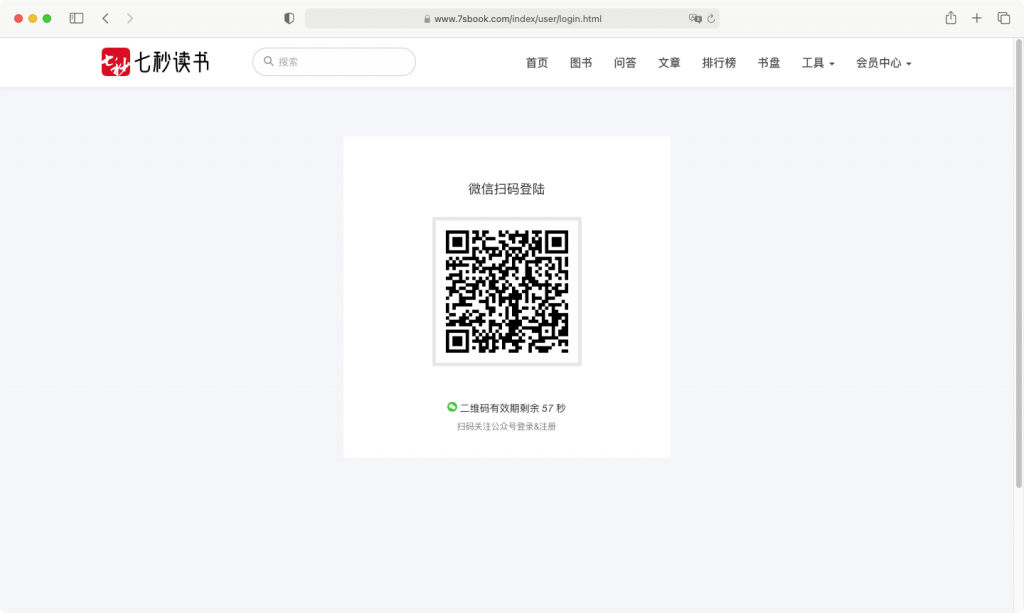Click the 搜索 search input field
The height and width of the screenshot is (613, 1024).
[x=334, y=61]
